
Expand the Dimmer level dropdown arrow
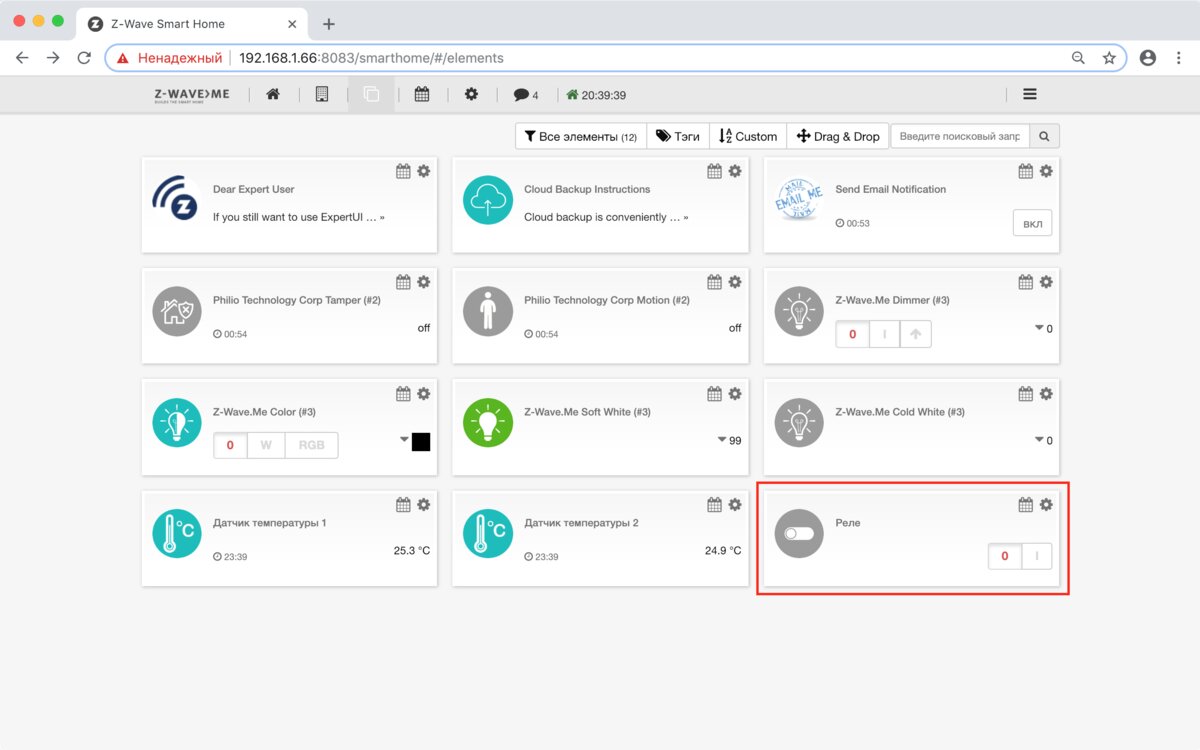pyautogui.click(x=1039, y=328)
